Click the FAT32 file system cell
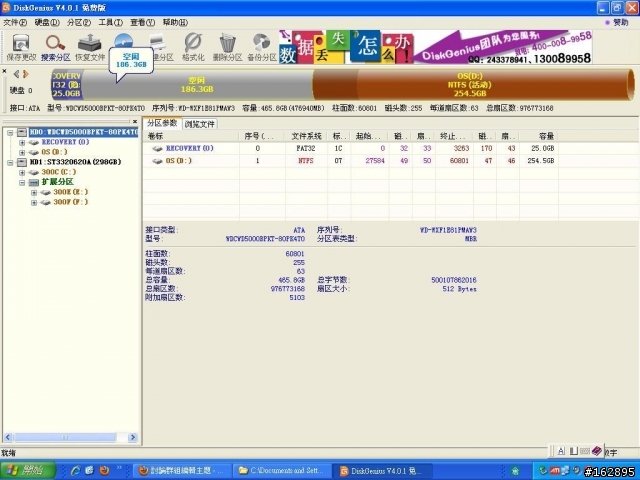Viewport: 640px width, 480px height. click(x=306, y=149)
